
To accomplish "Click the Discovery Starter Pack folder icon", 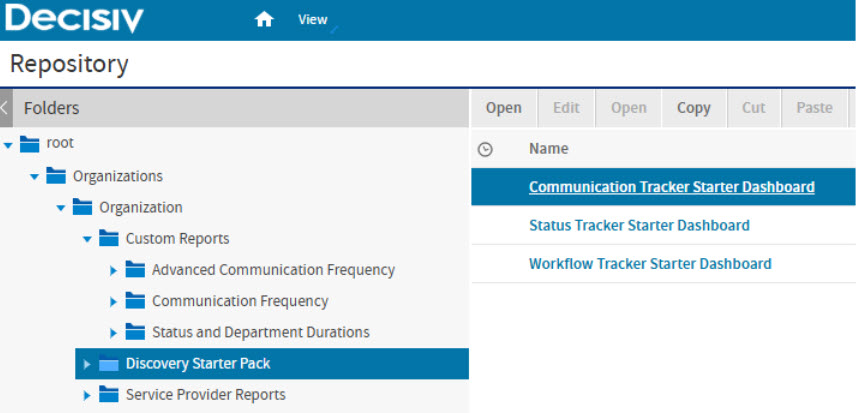I will click(x=108, y=363).
